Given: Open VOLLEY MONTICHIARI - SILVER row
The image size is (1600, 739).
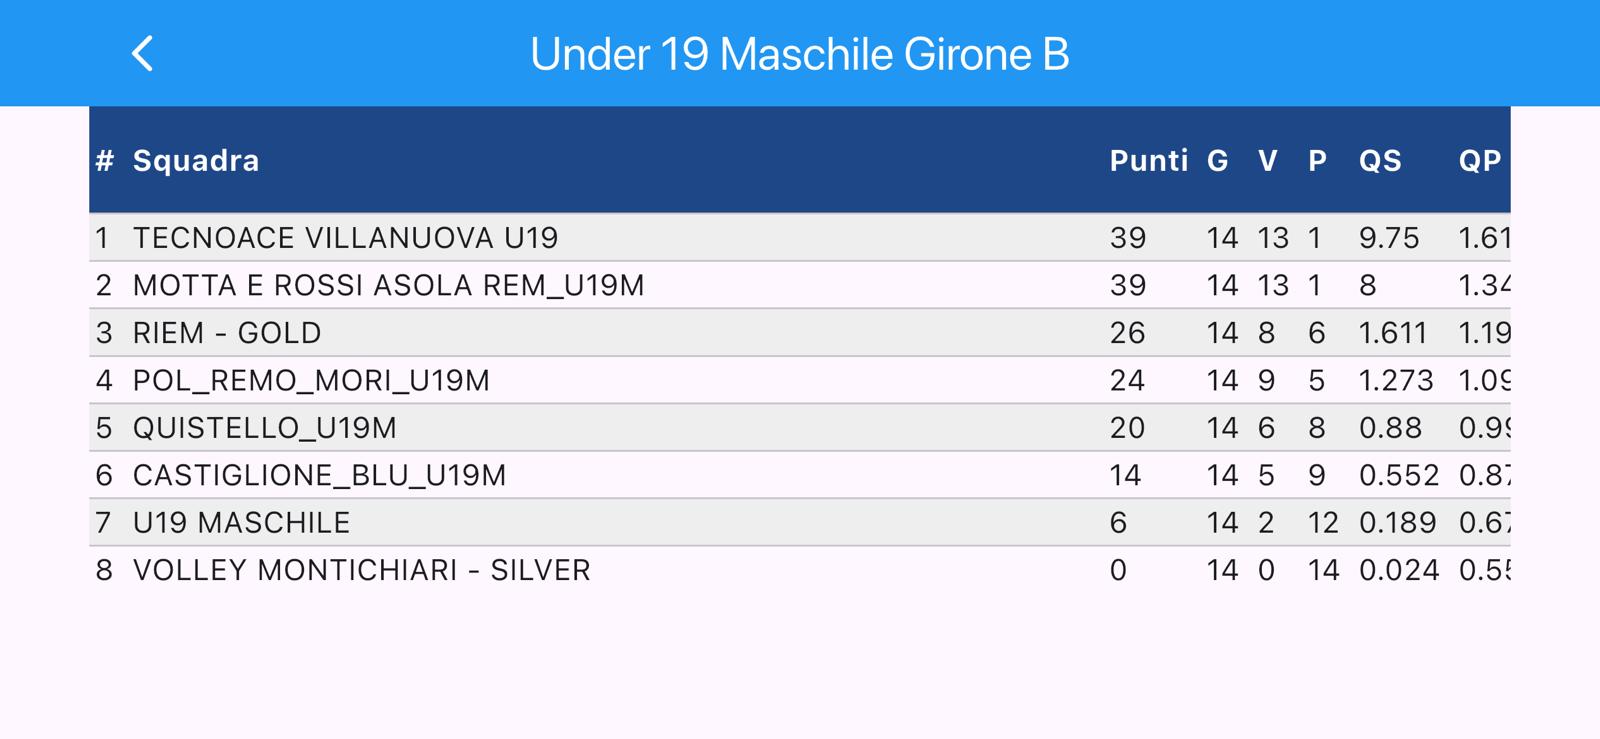Looking at the screenshot, I should (x=361, y=570).
